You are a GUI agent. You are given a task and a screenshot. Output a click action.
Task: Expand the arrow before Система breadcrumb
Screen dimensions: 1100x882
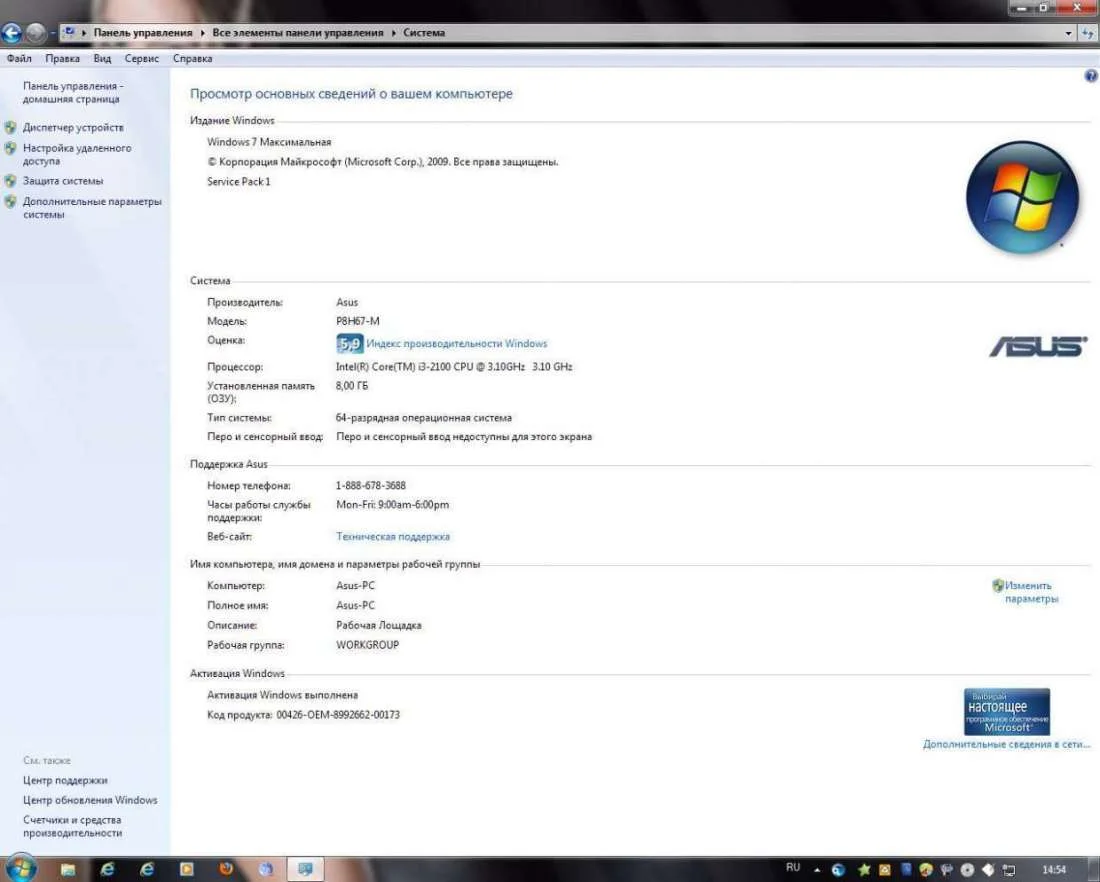(x=394, y=33)
